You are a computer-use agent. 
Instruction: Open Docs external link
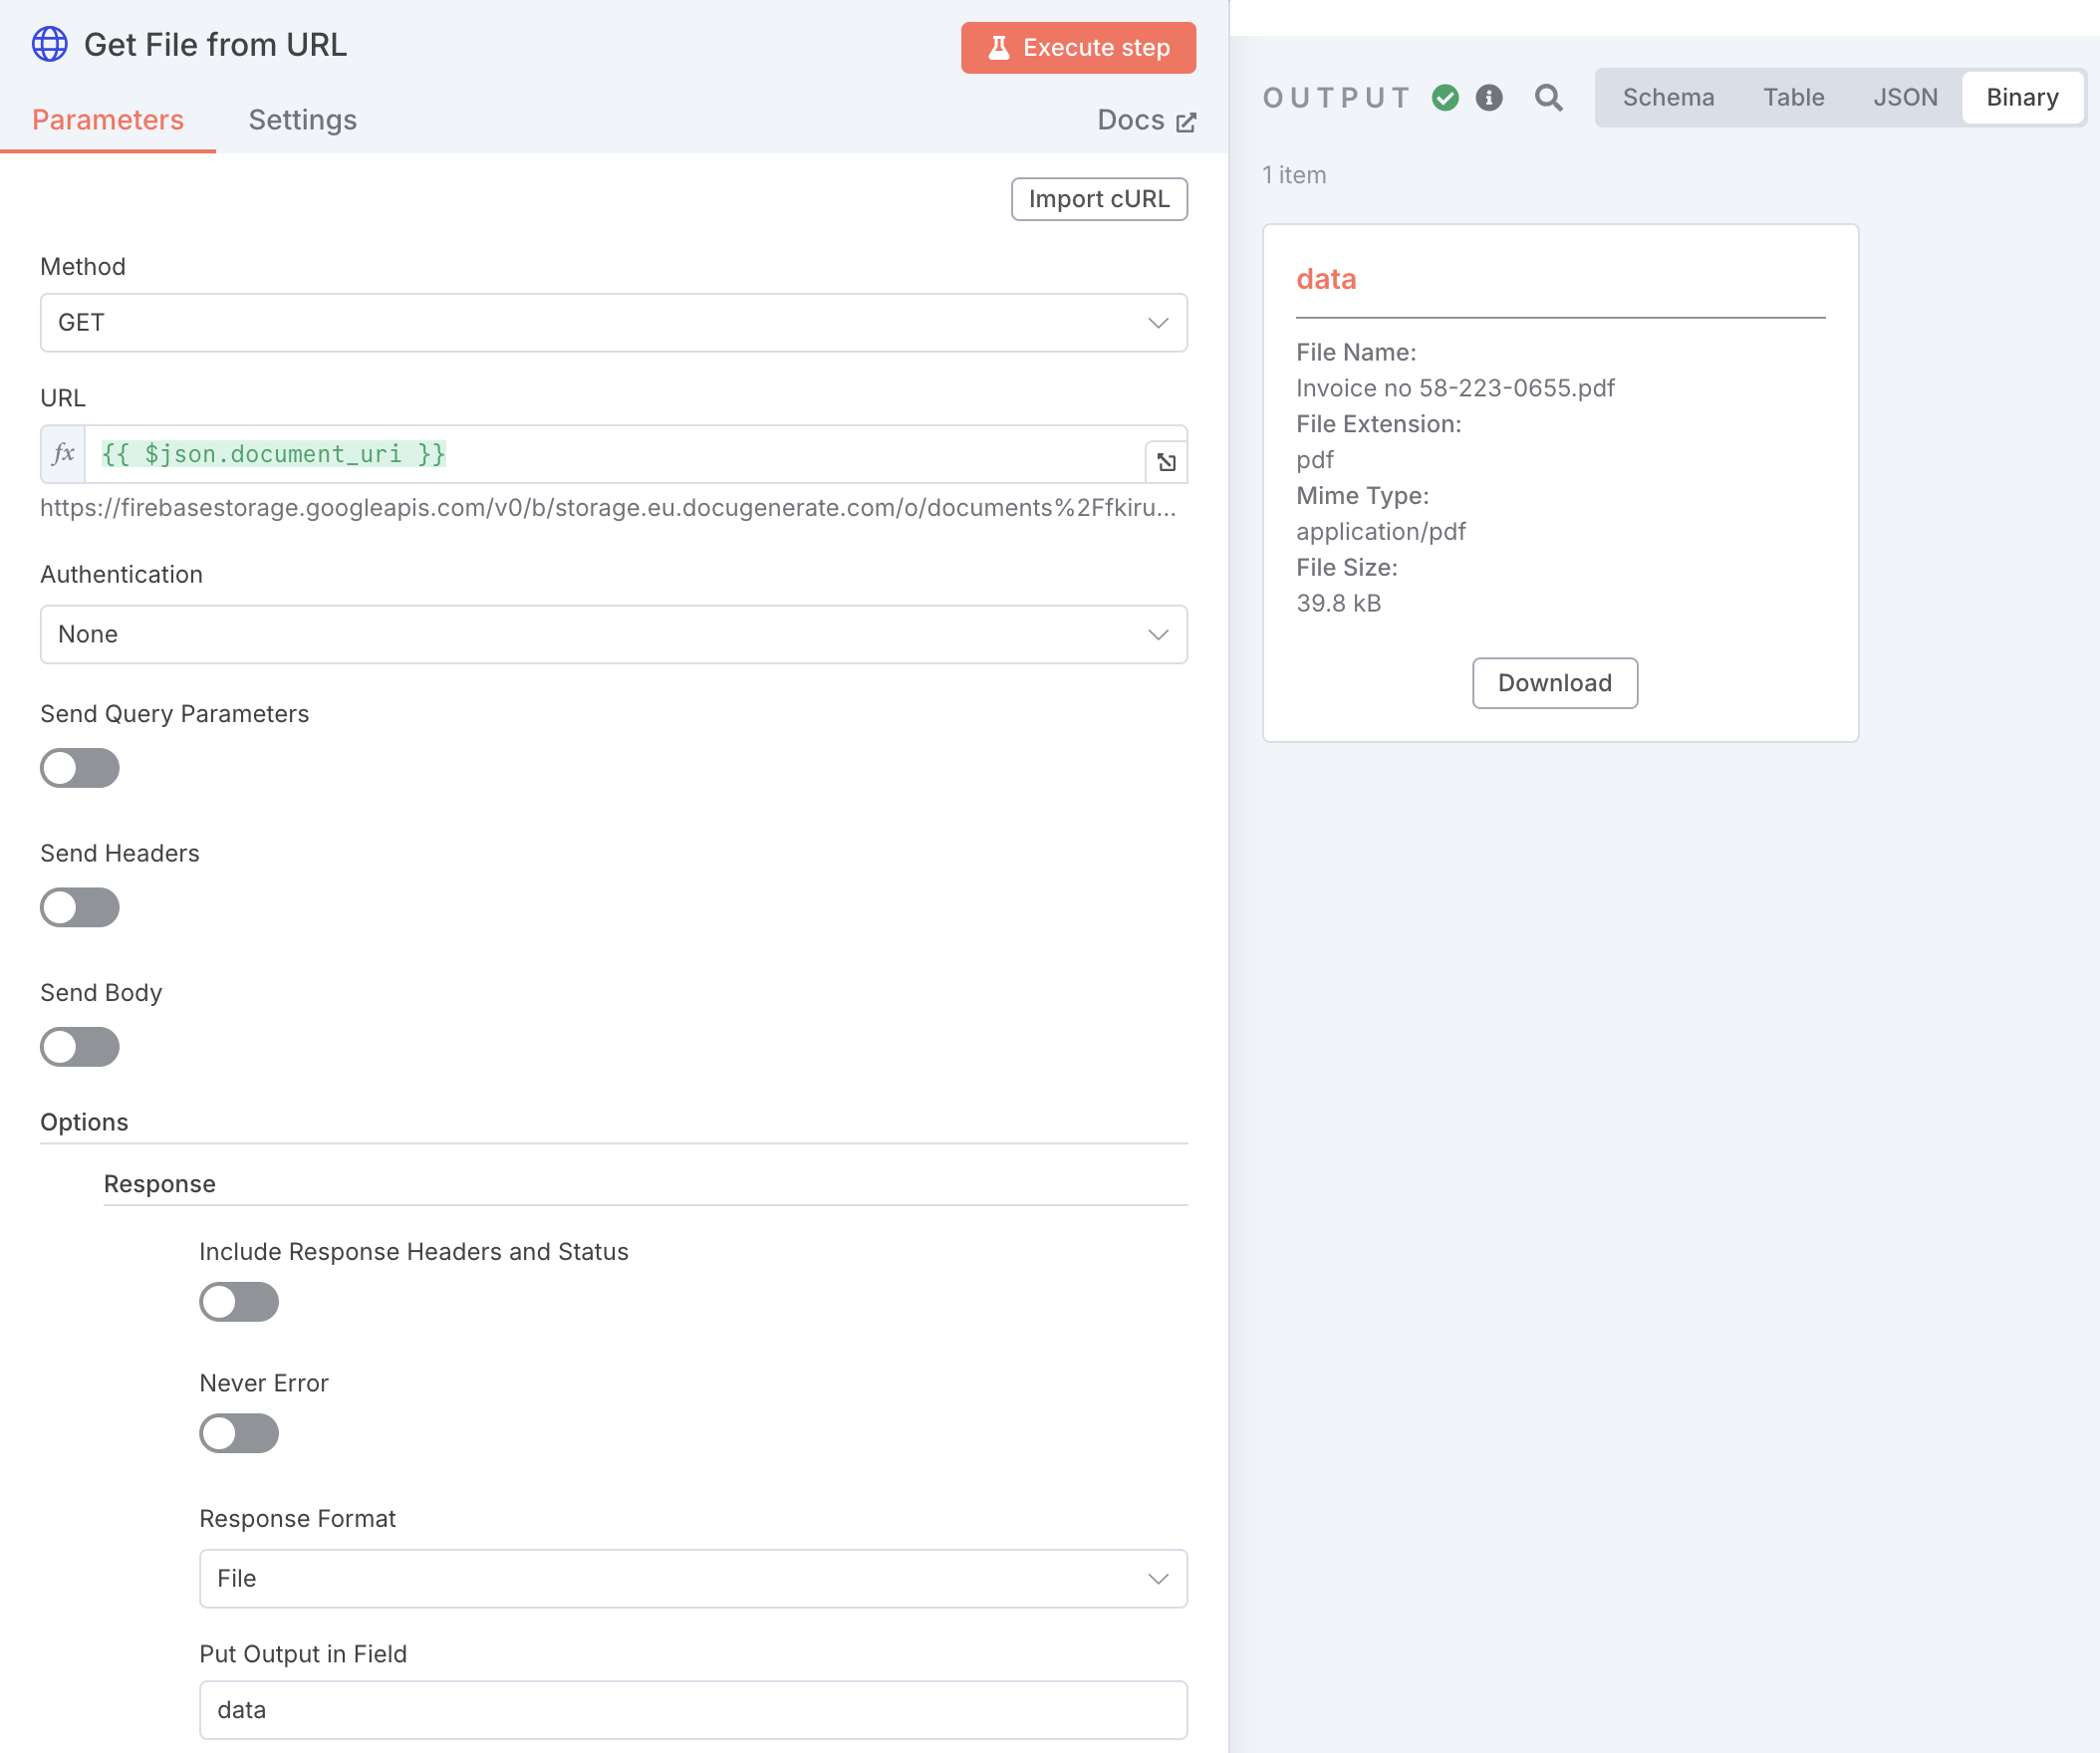[1146, 120]
